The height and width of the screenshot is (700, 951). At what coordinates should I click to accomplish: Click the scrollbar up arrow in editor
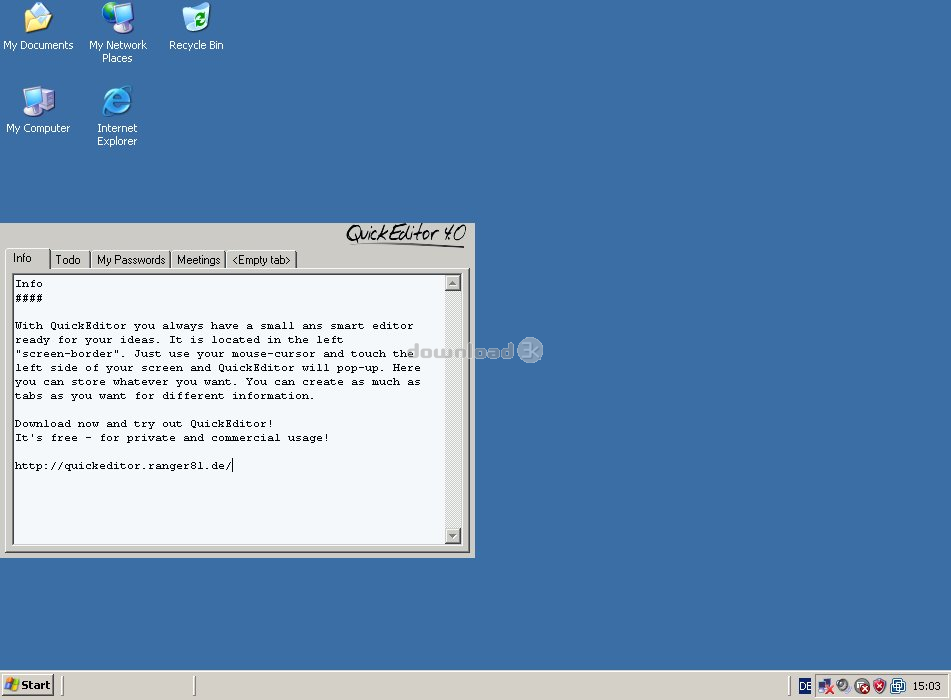[452, 283]
